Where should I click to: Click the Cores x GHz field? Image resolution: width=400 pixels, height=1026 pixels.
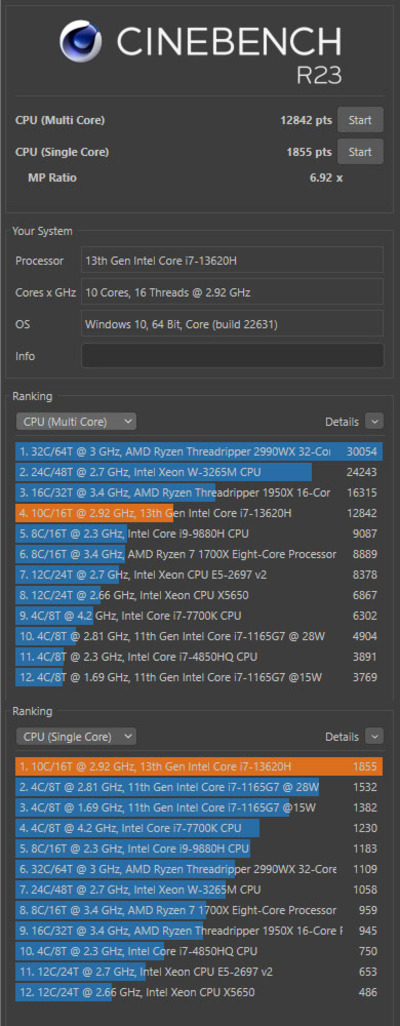[x=232, y=292]
